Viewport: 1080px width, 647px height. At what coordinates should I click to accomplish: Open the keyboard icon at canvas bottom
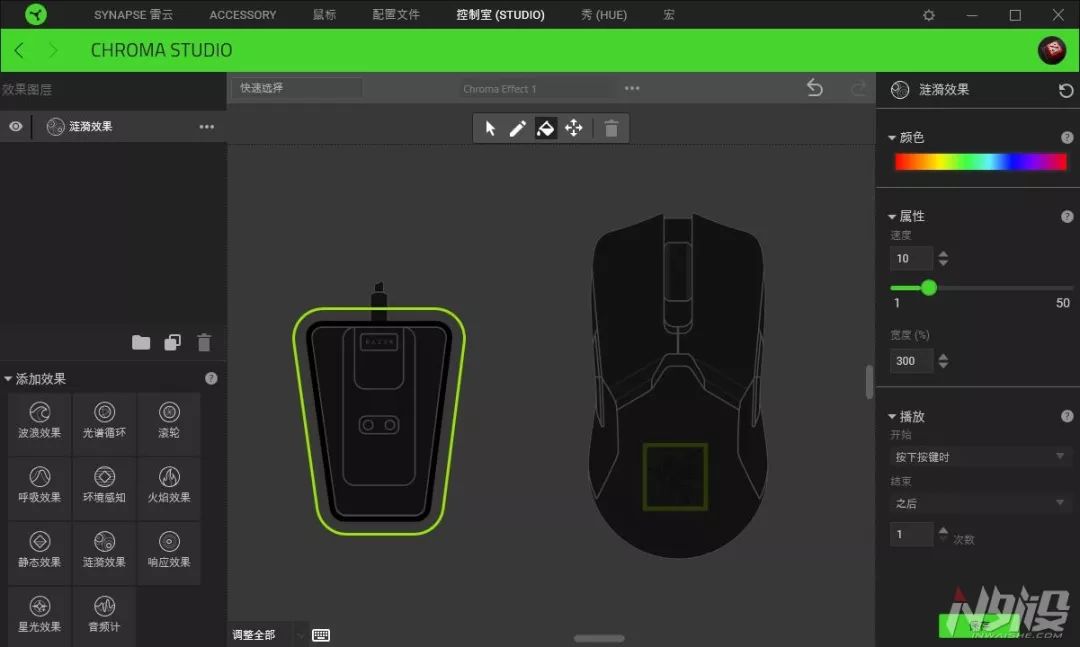click(321, 635)
